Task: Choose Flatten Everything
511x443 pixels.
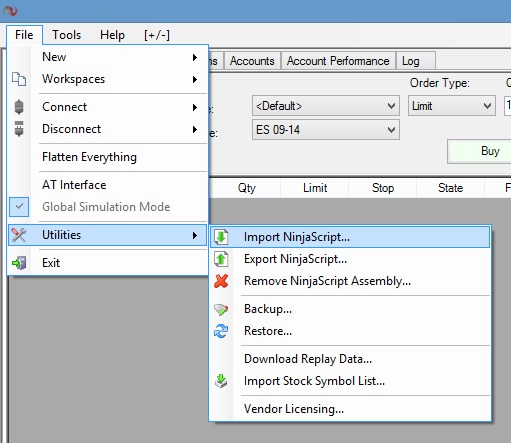Action: (107, 157)
